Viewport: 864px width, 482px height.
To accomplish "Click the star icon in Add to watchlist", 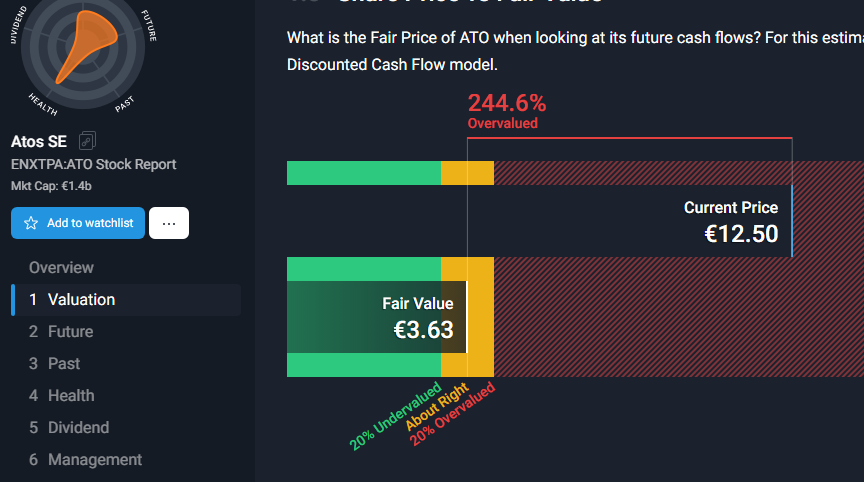I will (31, 223).
